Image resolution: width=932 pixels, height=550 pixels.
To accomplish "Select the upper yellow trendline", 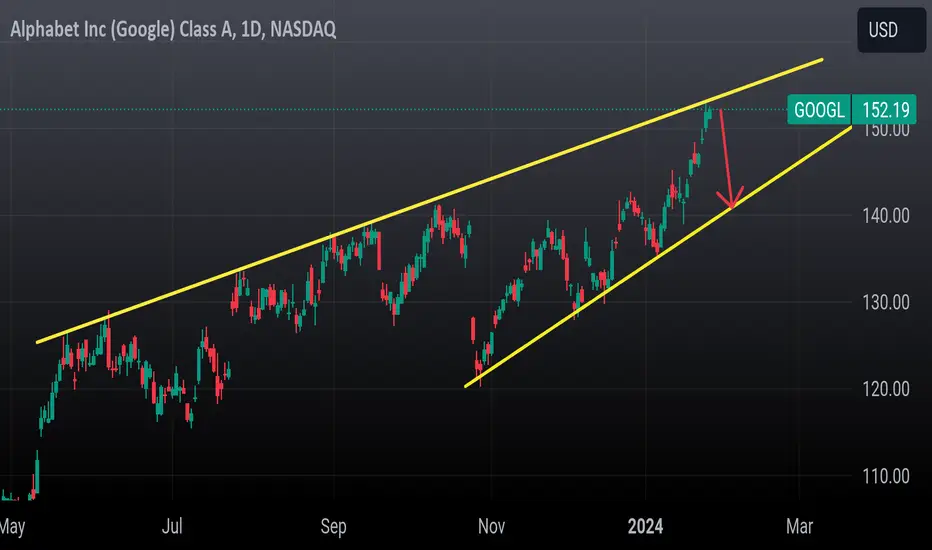I will [x=429, y=201].
